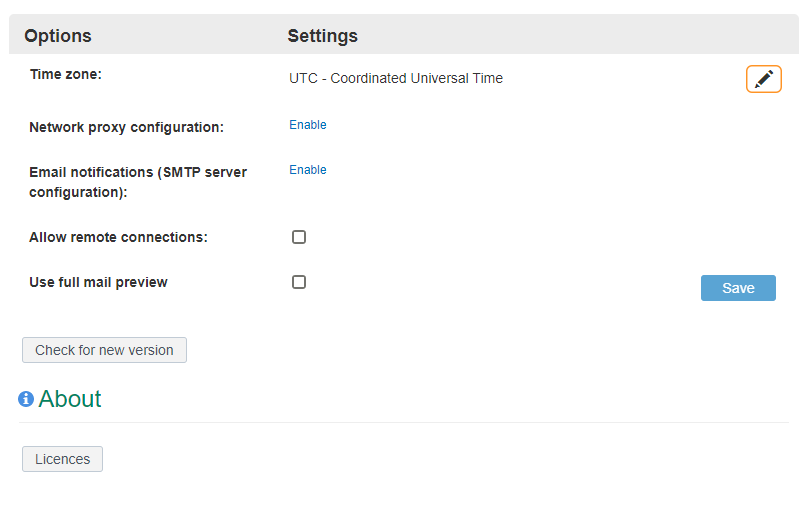Save the settings with the Save button
Screen dimensions: 807x505
[738, 288]
